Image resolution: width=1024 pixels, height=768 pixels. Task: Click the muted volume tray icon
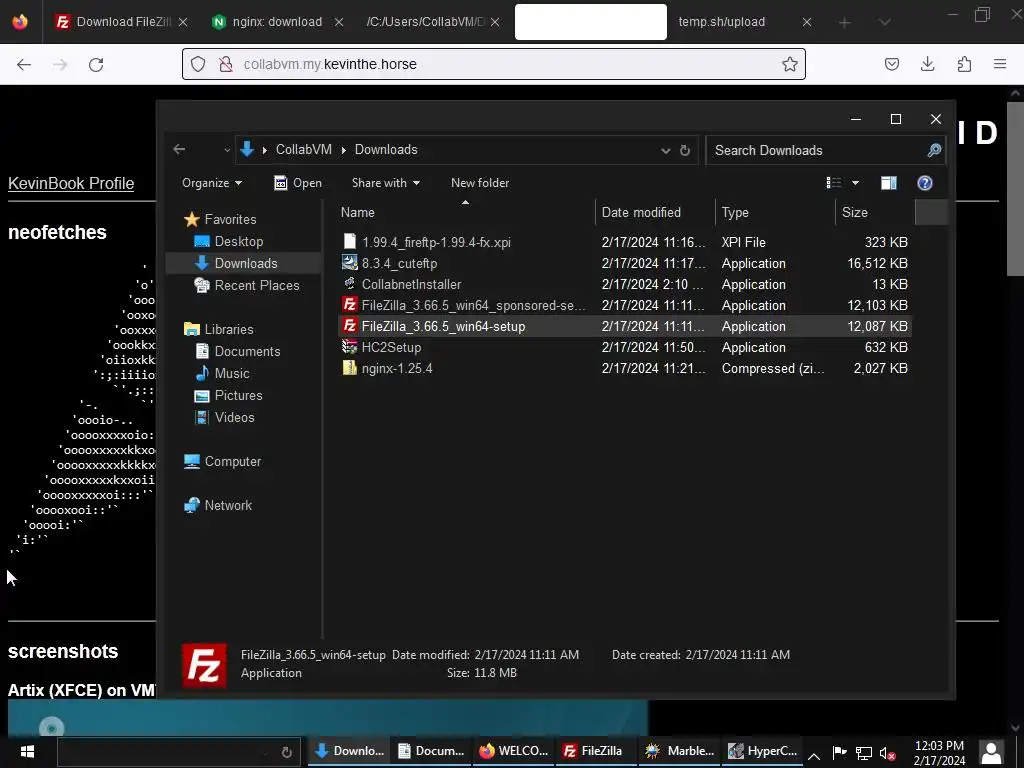[887, 754]
